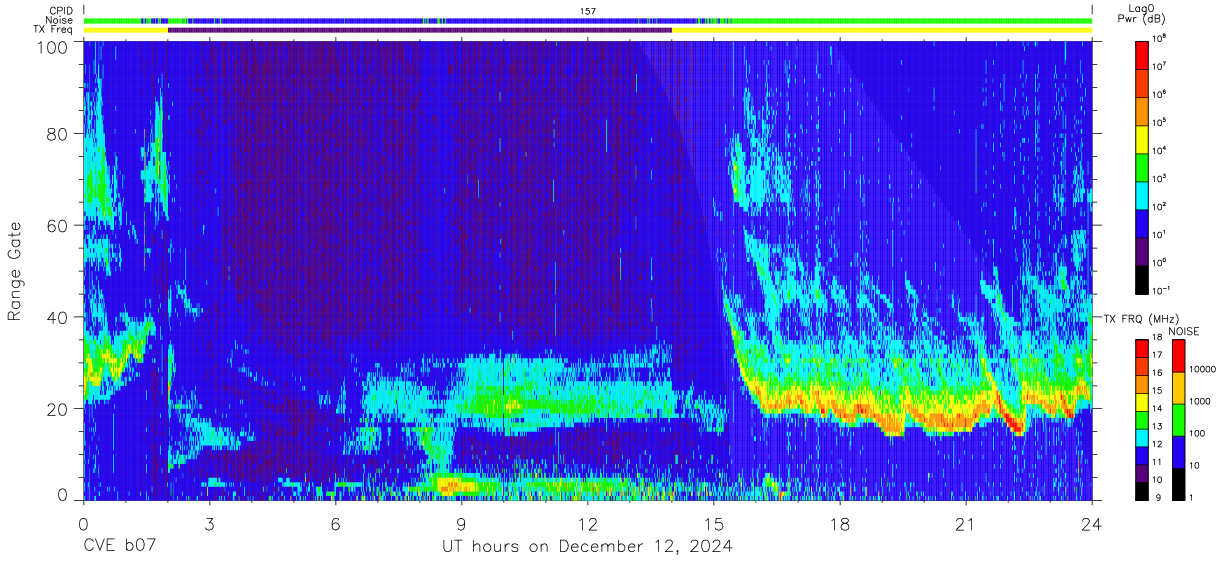Image resolution: width=1228 pixels, height=567 pixels.
Task: Click the CVE b07 radar label
Action: coord(119,547)
